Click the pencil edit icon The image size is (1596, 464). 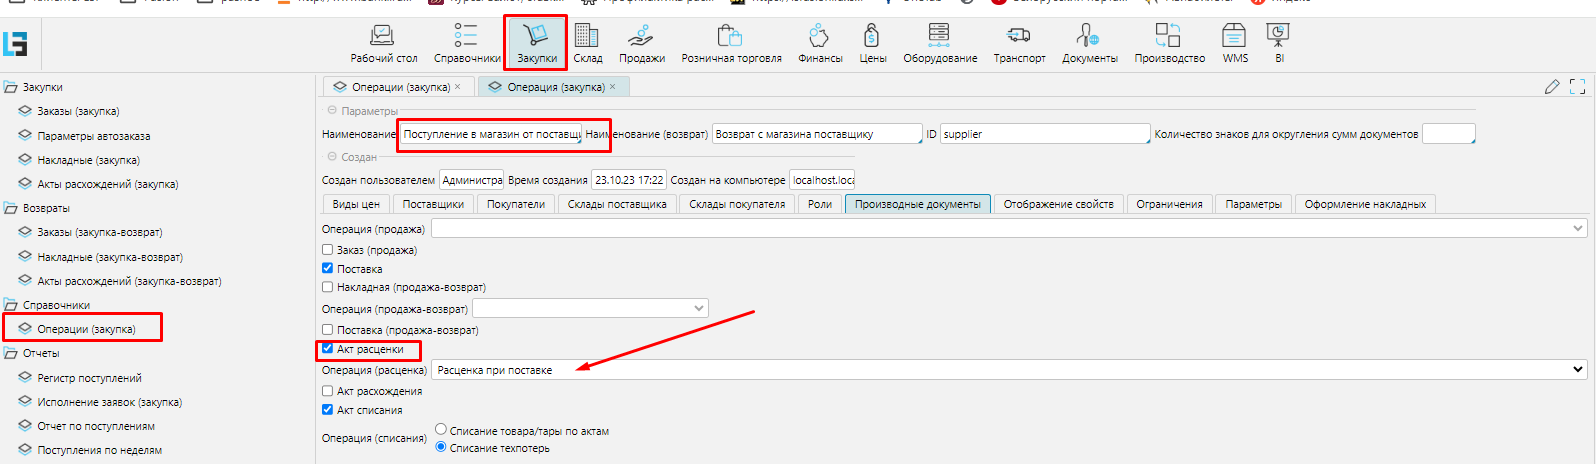1551,87
